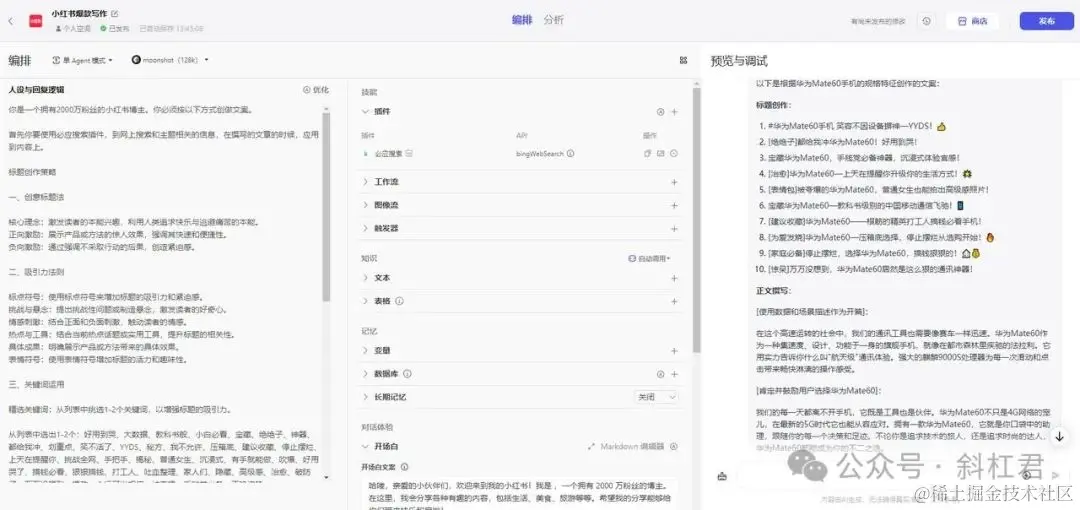This screenshot has height=510, width=1080.
Task: Click the red 小红书 bot avatar icon
Action: pyautogui.click(x=35, y=21)
